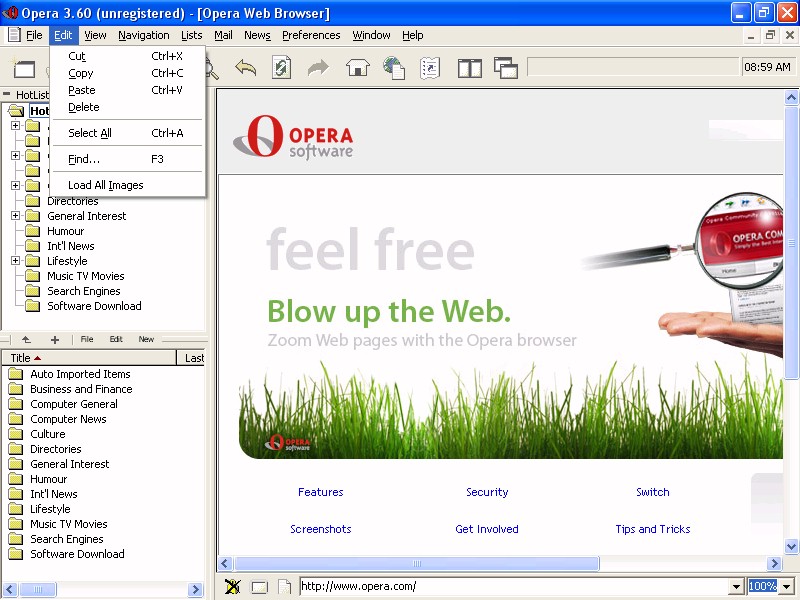Open the Preferences menu

click(311, 35)
